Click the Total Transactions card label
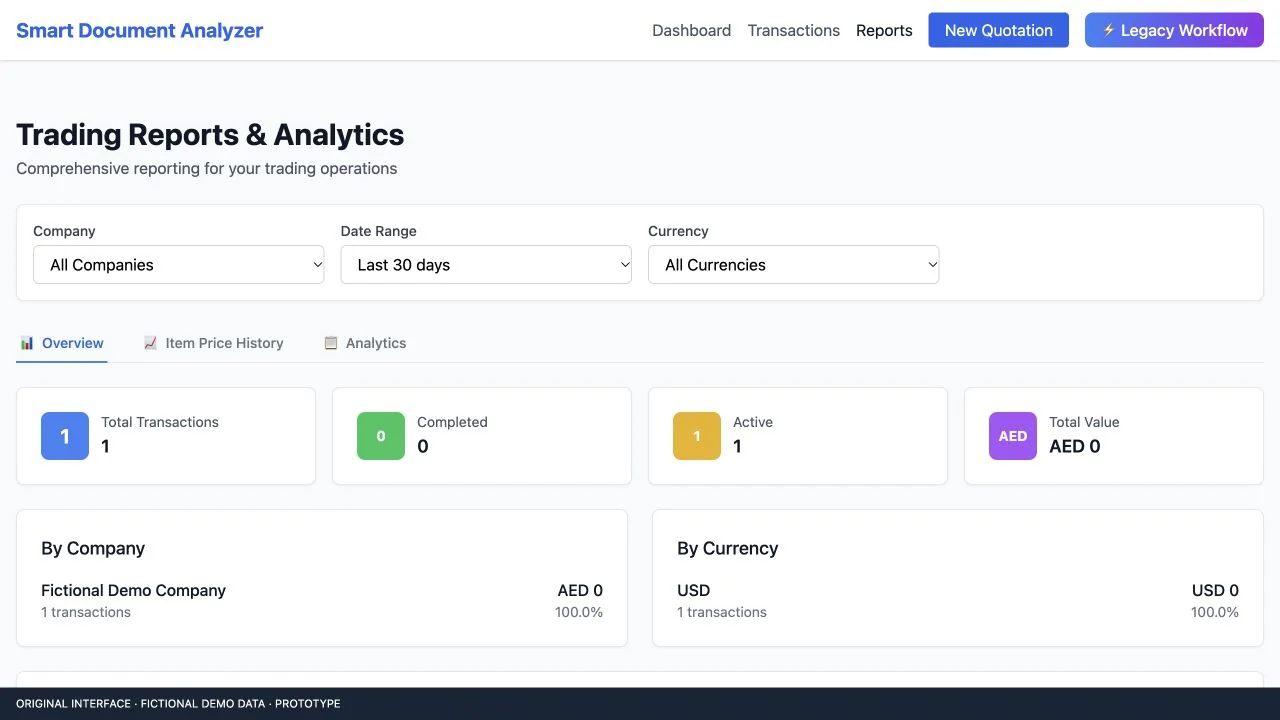 160,422
